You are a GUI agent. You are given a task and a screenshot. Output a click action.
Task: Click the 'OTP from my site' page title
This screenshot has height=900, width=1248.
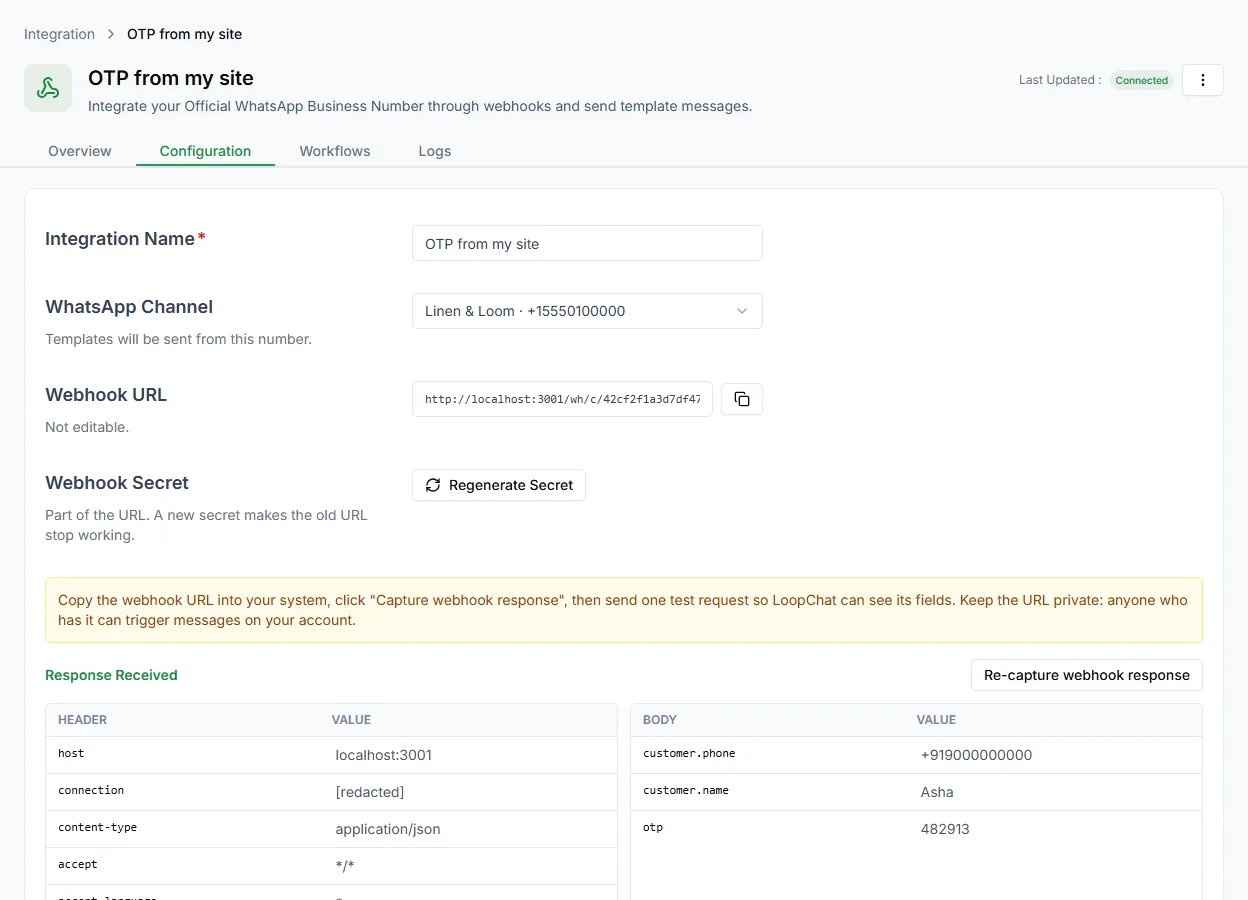coord(171,78)
